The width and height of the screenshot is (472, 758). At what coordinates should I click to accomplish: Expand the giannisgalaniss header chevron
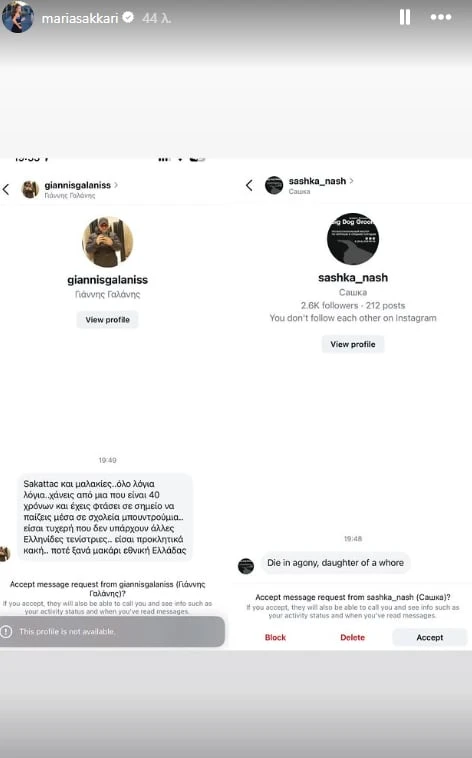coord(116,185)
